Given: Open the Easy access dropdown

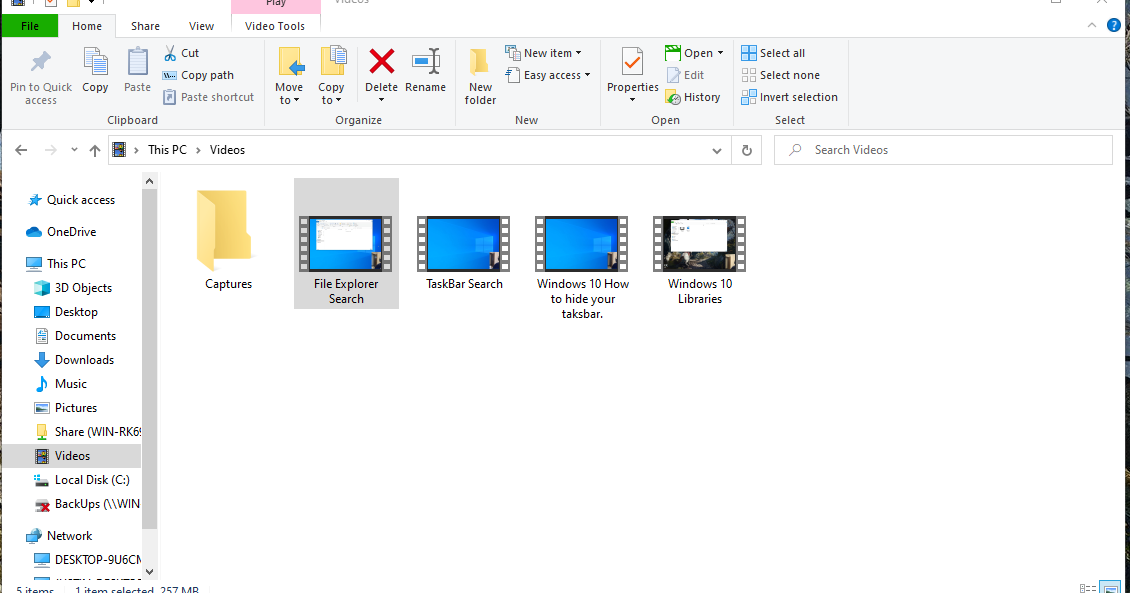Looking at the screenshot, I should pyautogui.click(x=548, y=74).
